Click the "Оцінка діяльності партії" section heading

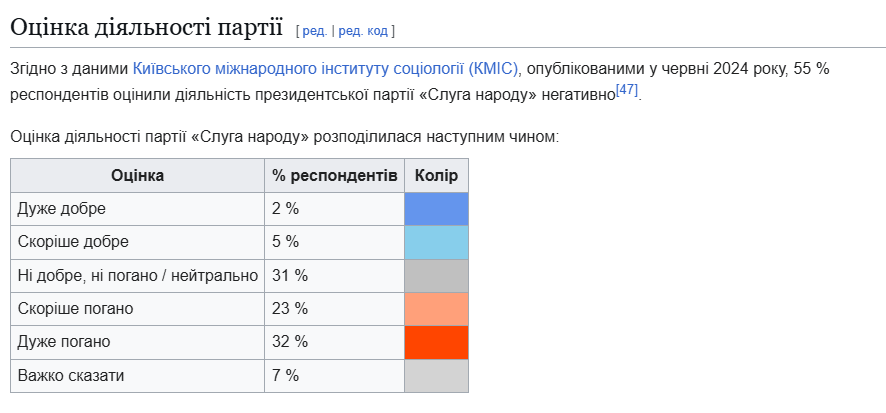coord(146,27)
